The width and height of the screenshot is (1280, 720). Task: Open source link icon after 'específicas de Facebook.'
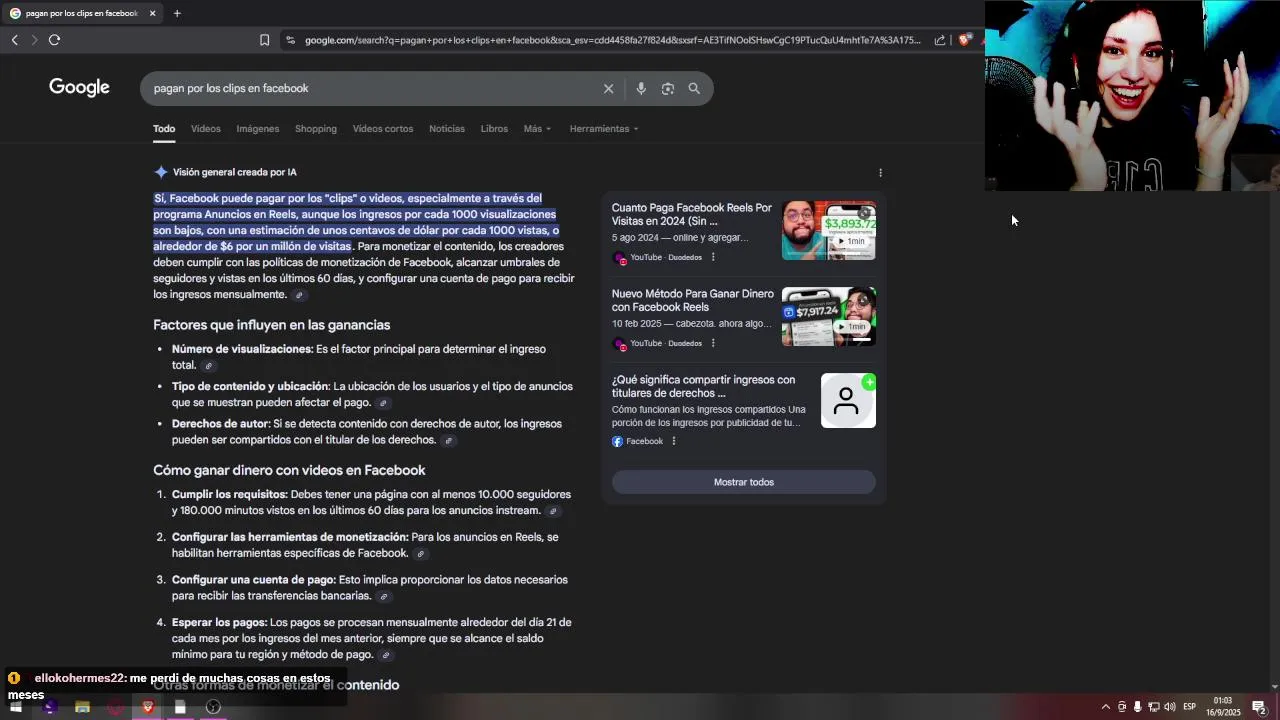click(x=421, y=554)
